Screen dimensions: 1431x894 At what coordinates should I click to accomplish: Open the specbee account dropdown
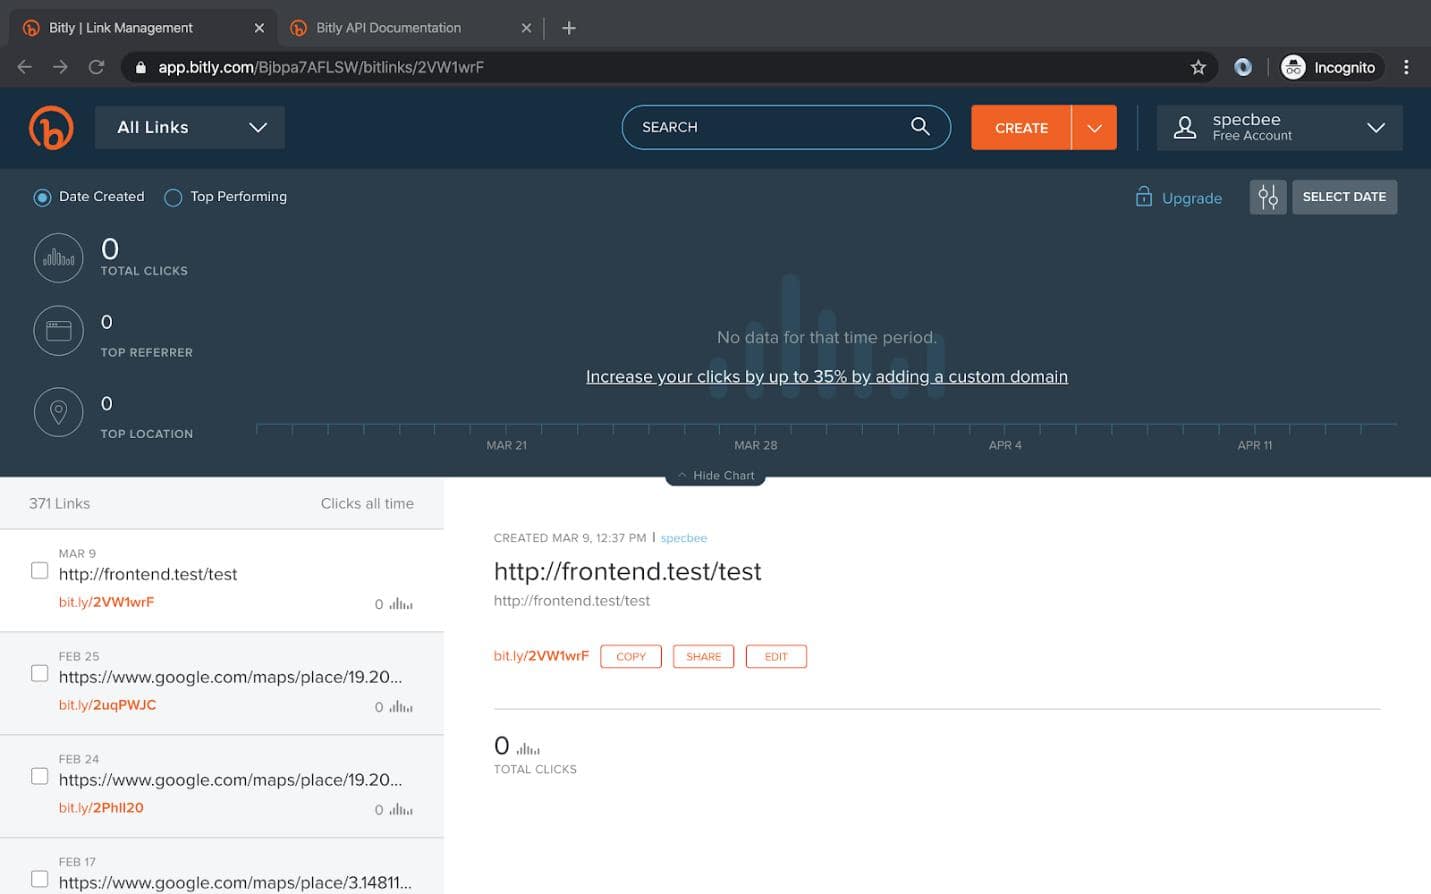tap(1279, 127)
